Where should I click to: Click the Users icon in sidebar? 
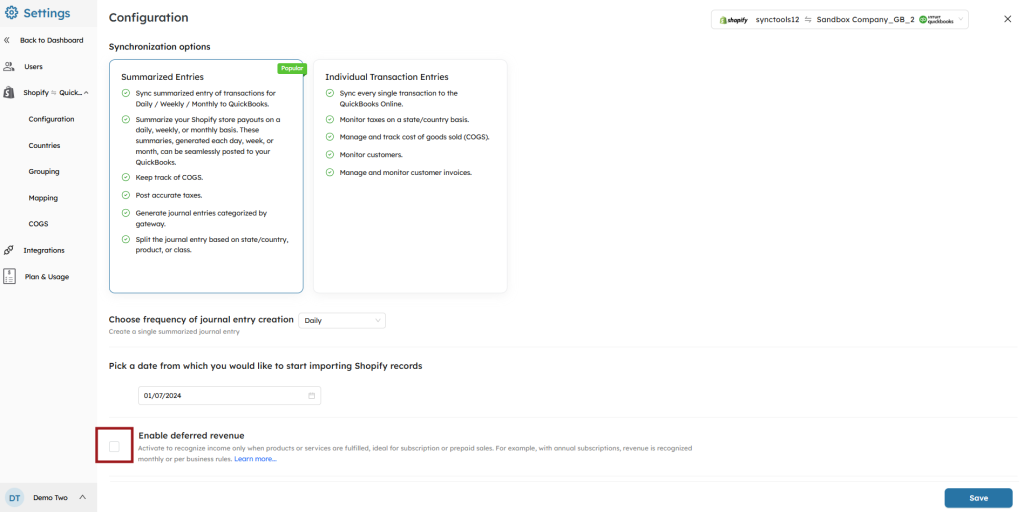pos(9,66)
